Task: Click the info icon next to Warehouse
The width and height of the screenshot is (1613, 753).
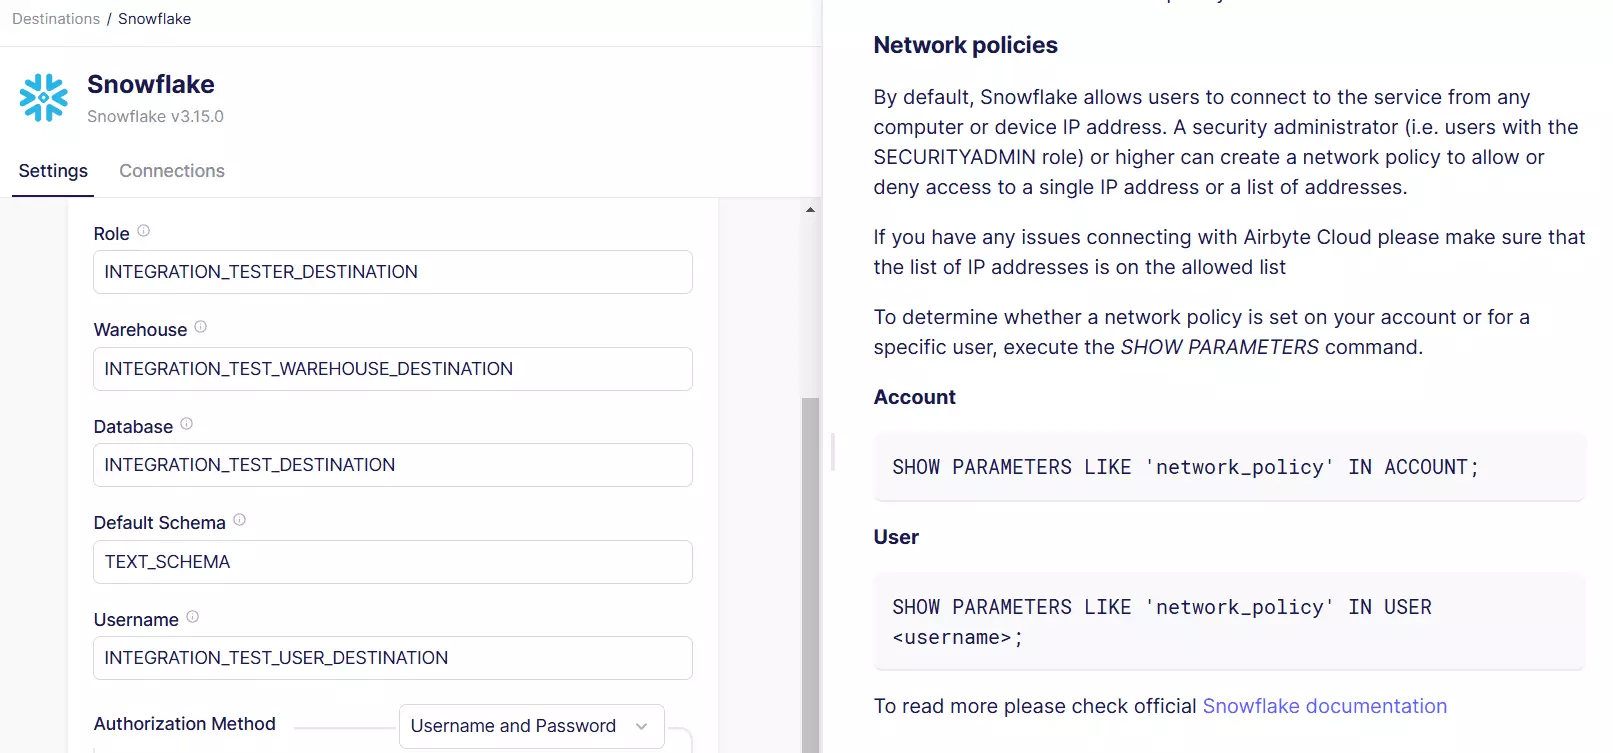Action: click(201, 327)
